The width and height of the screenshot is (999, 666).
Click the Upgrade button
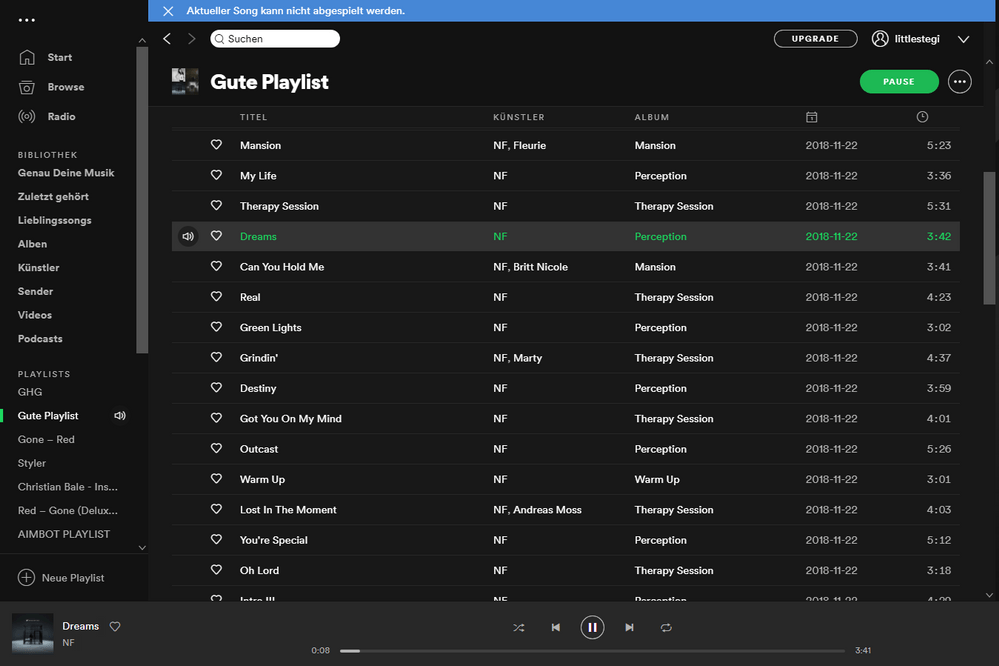[x=815, y=39]
